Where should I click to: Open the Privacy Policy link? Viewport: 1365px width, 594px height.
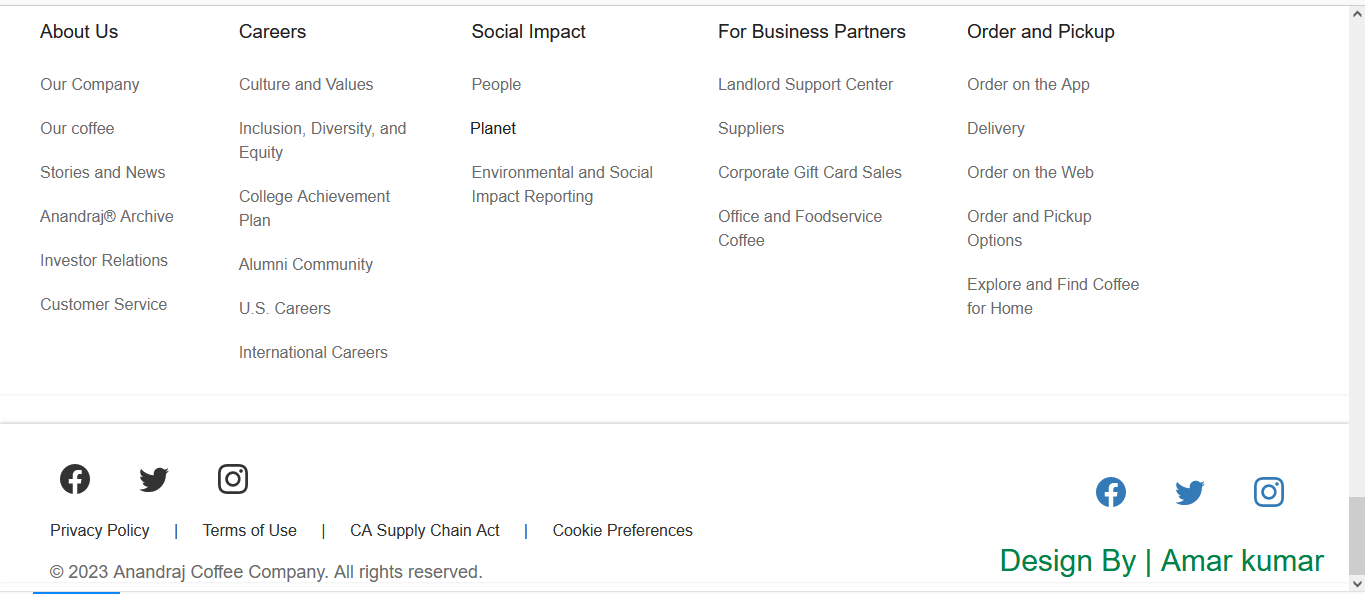tap(100, 531)
